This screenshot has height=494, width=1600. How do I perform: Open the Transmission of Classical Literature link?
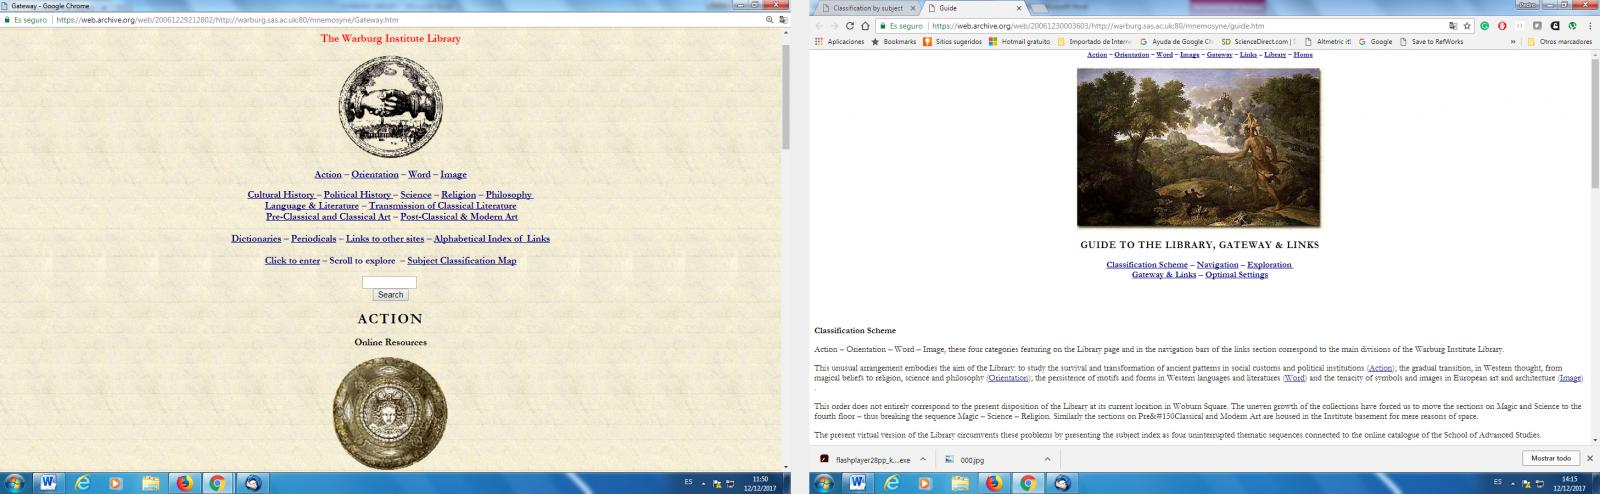click(x=443, y=205)
